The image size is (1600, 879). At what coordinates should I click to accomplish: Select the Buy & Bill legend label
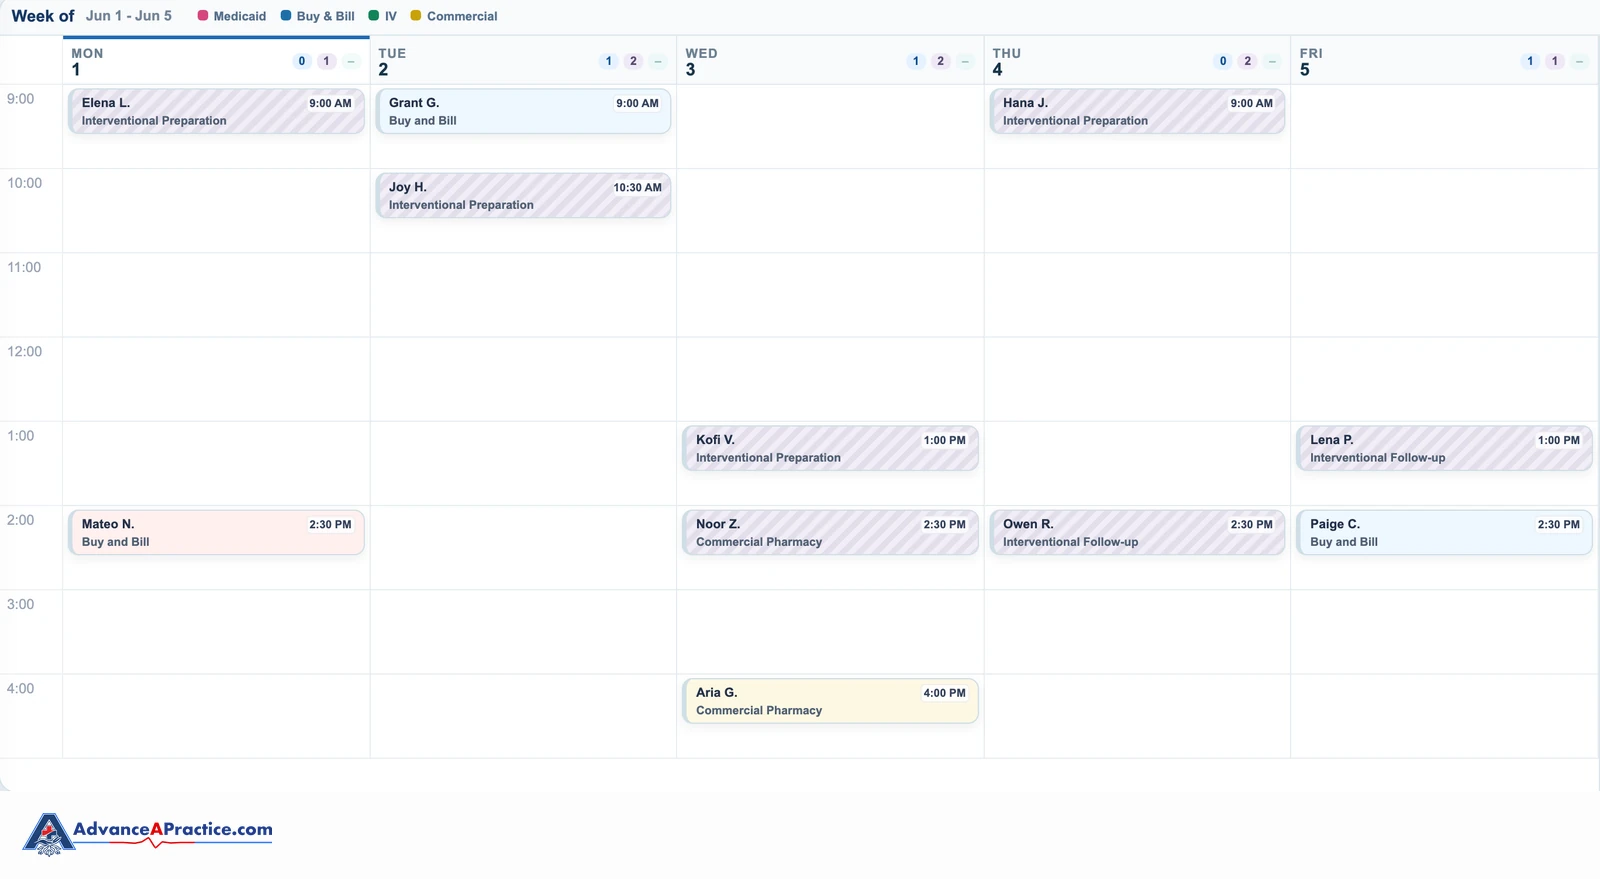pyautogui.click(x=326, y=16)
